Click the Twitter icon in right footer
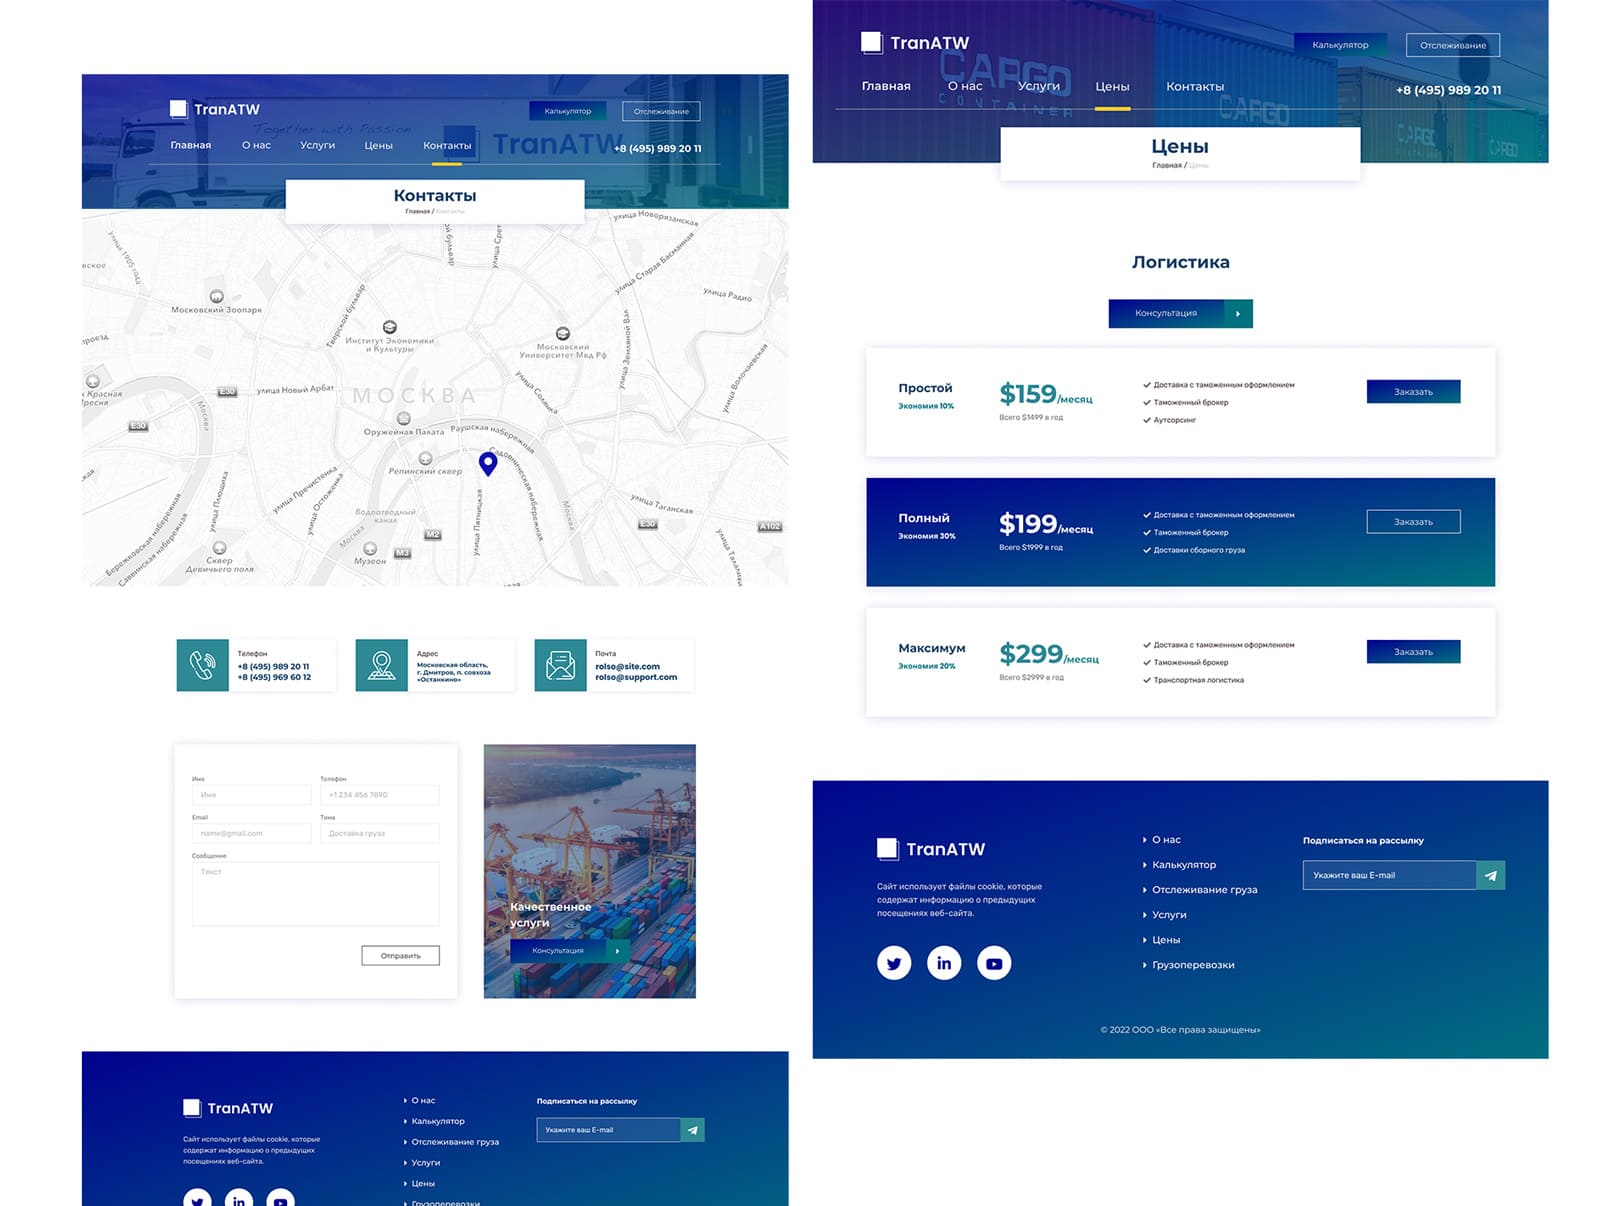The width and height of the screenshot is (1600, 1206). tap(893, 963)
